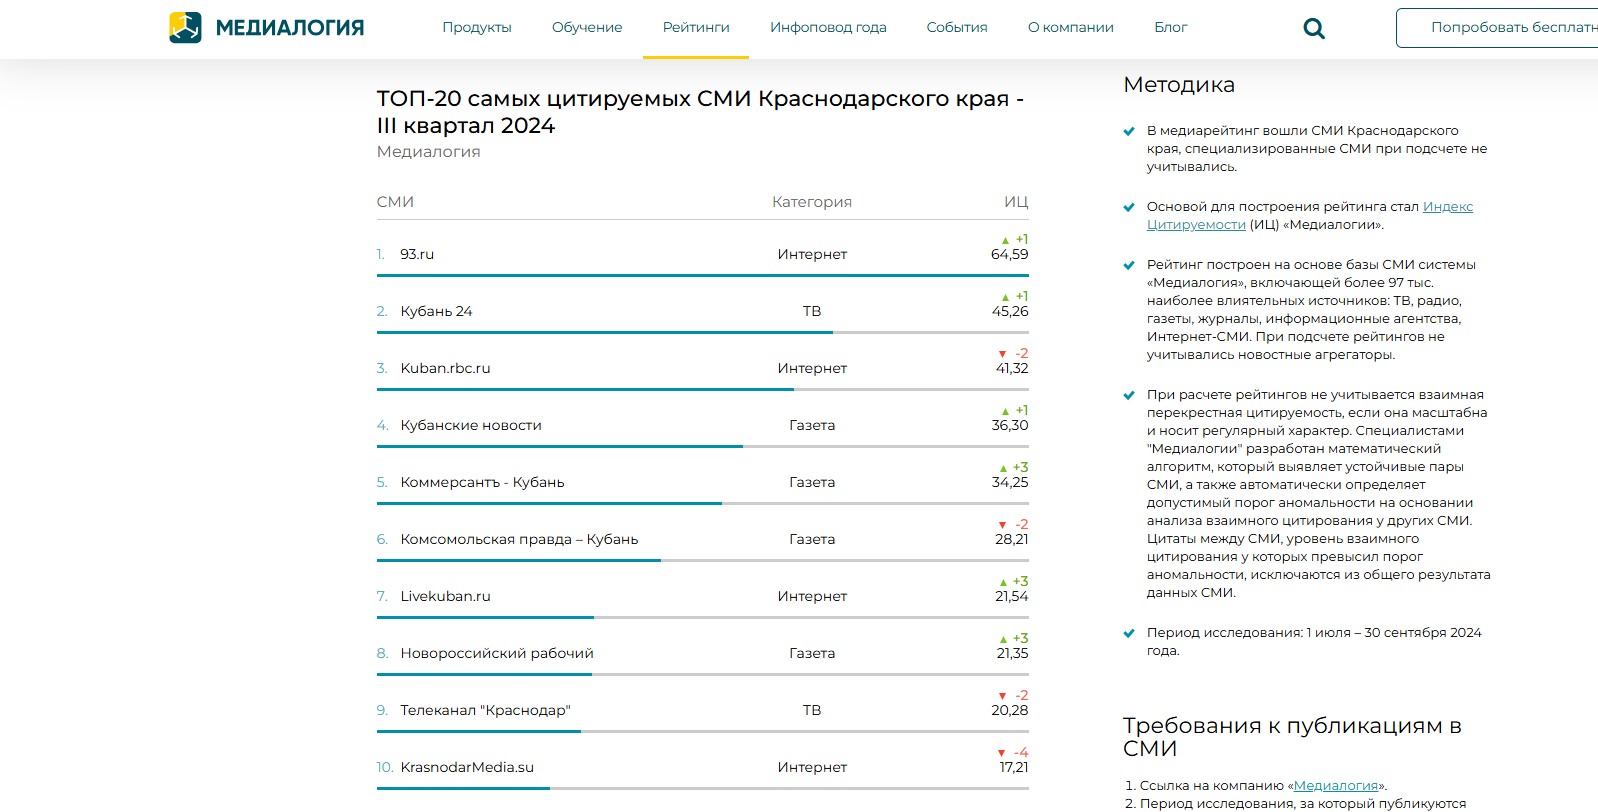Open the Обучение menu

pyautogui.click(x=587, y=28)
